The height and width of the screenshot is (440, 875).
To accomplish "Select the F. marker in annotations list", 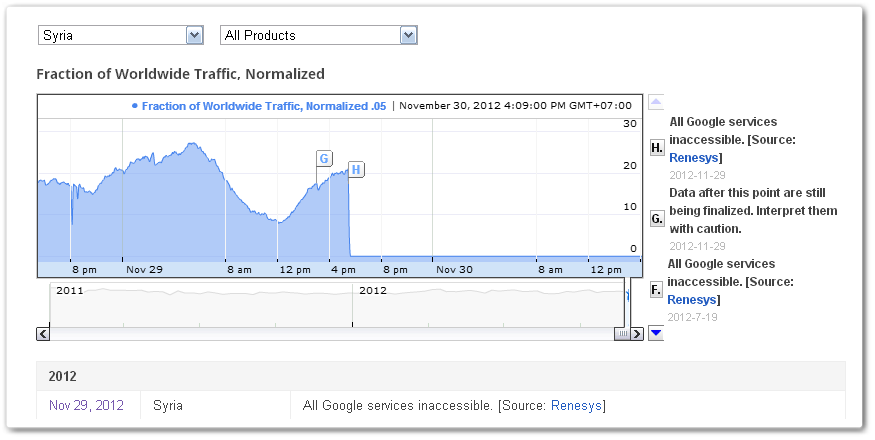I will pyautogui.click(x=656, y=290).
